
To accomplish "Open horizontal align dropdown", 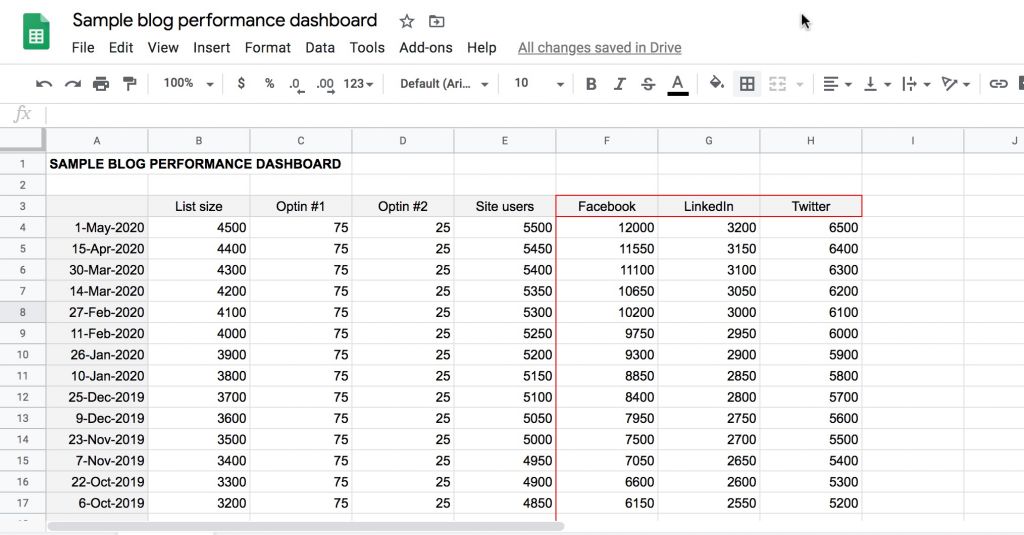I will [837, 84].
